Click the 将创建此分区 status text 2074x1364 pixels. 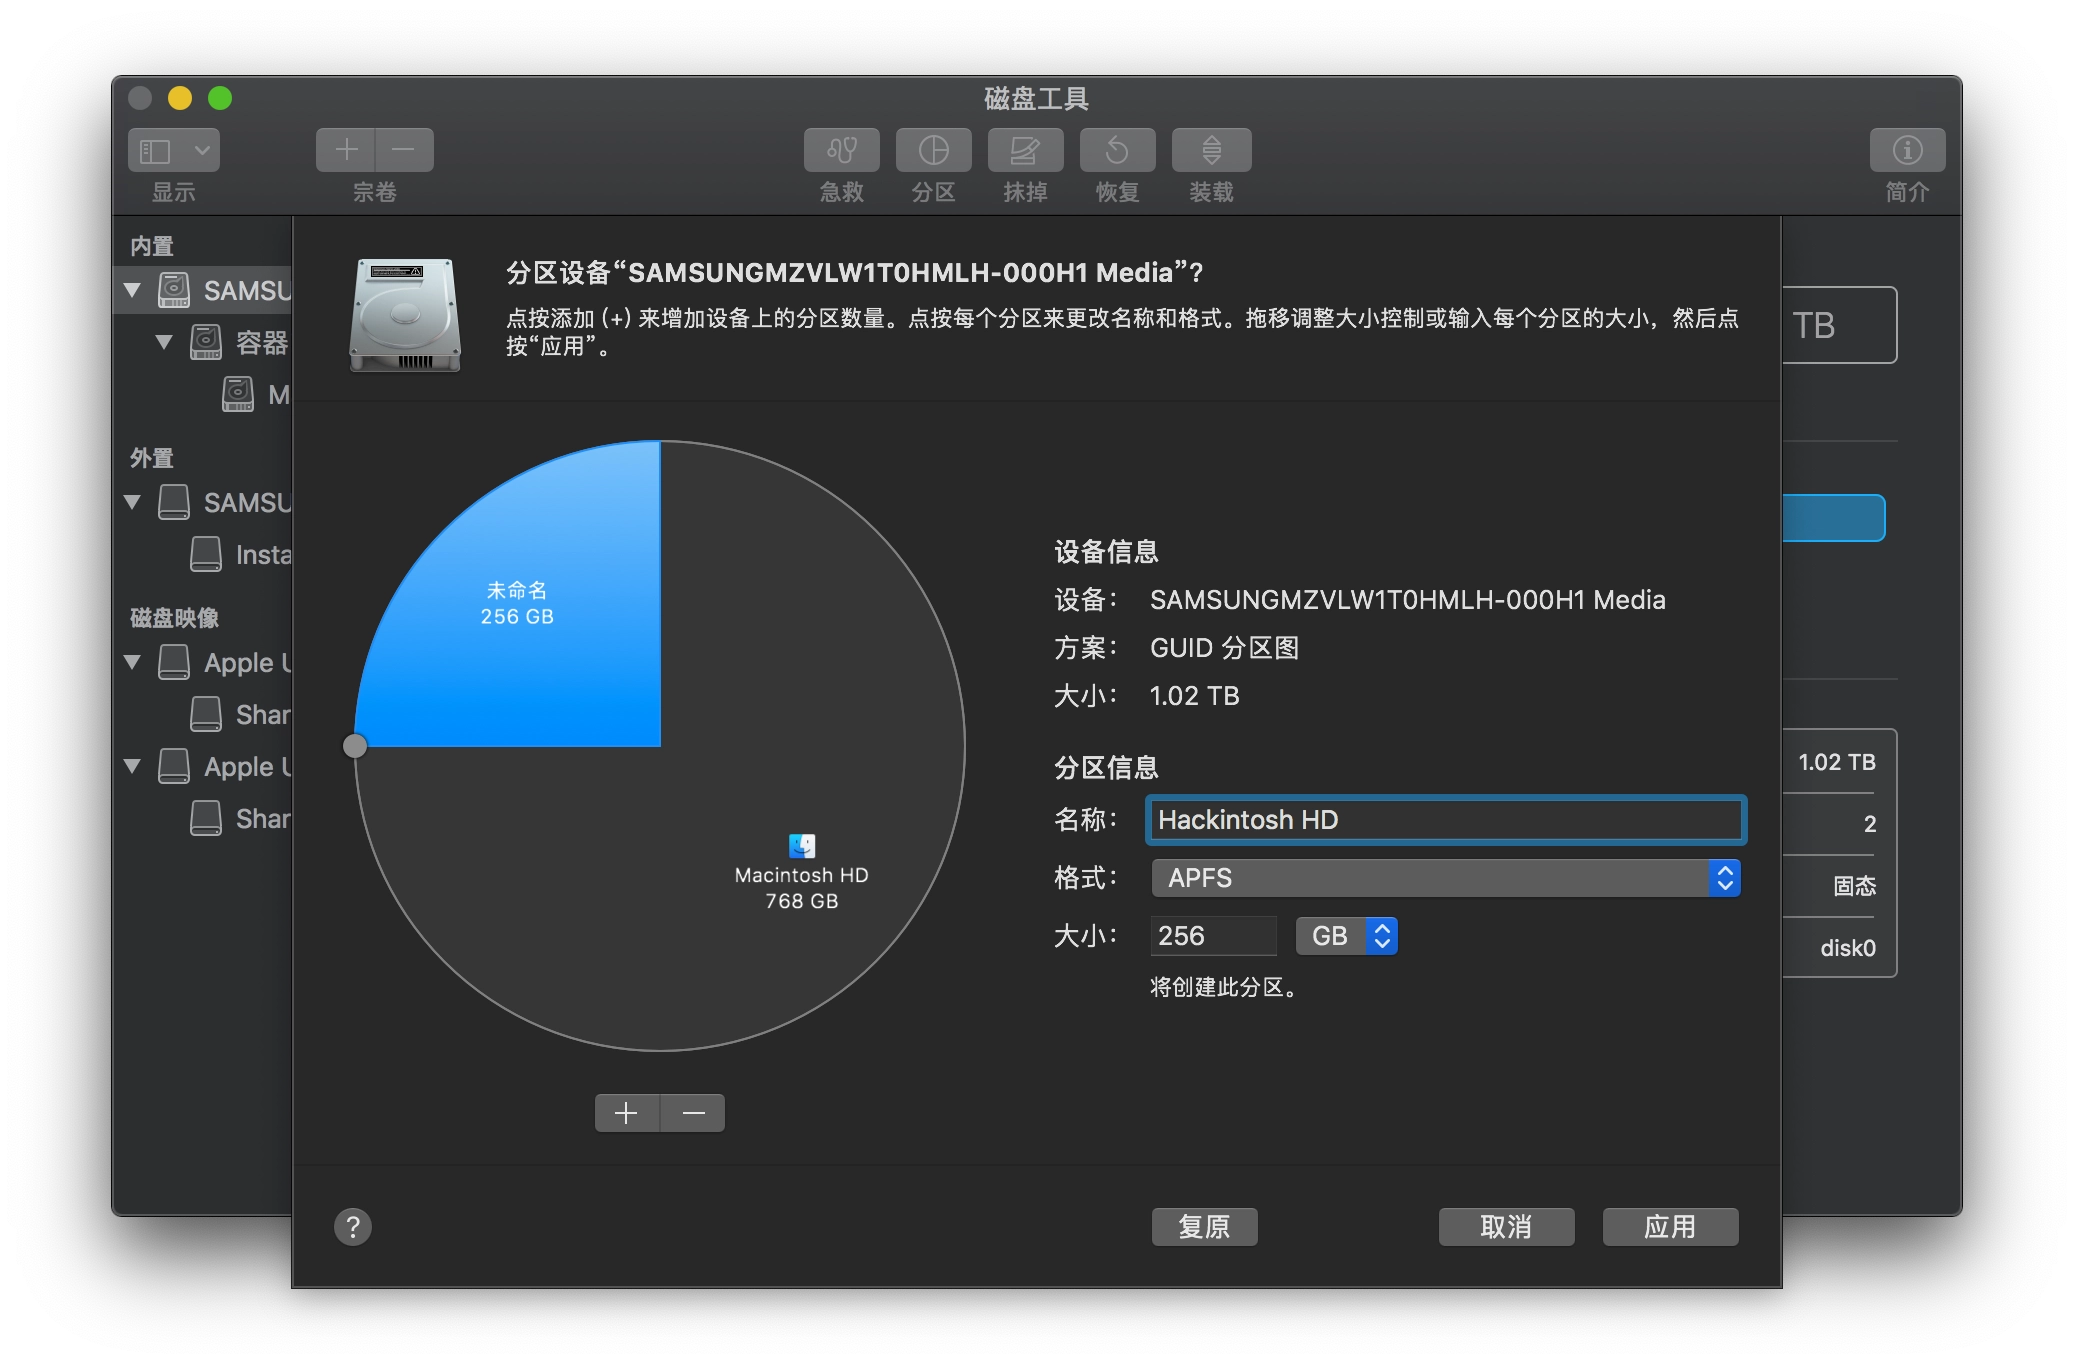tap(1224, 988)
